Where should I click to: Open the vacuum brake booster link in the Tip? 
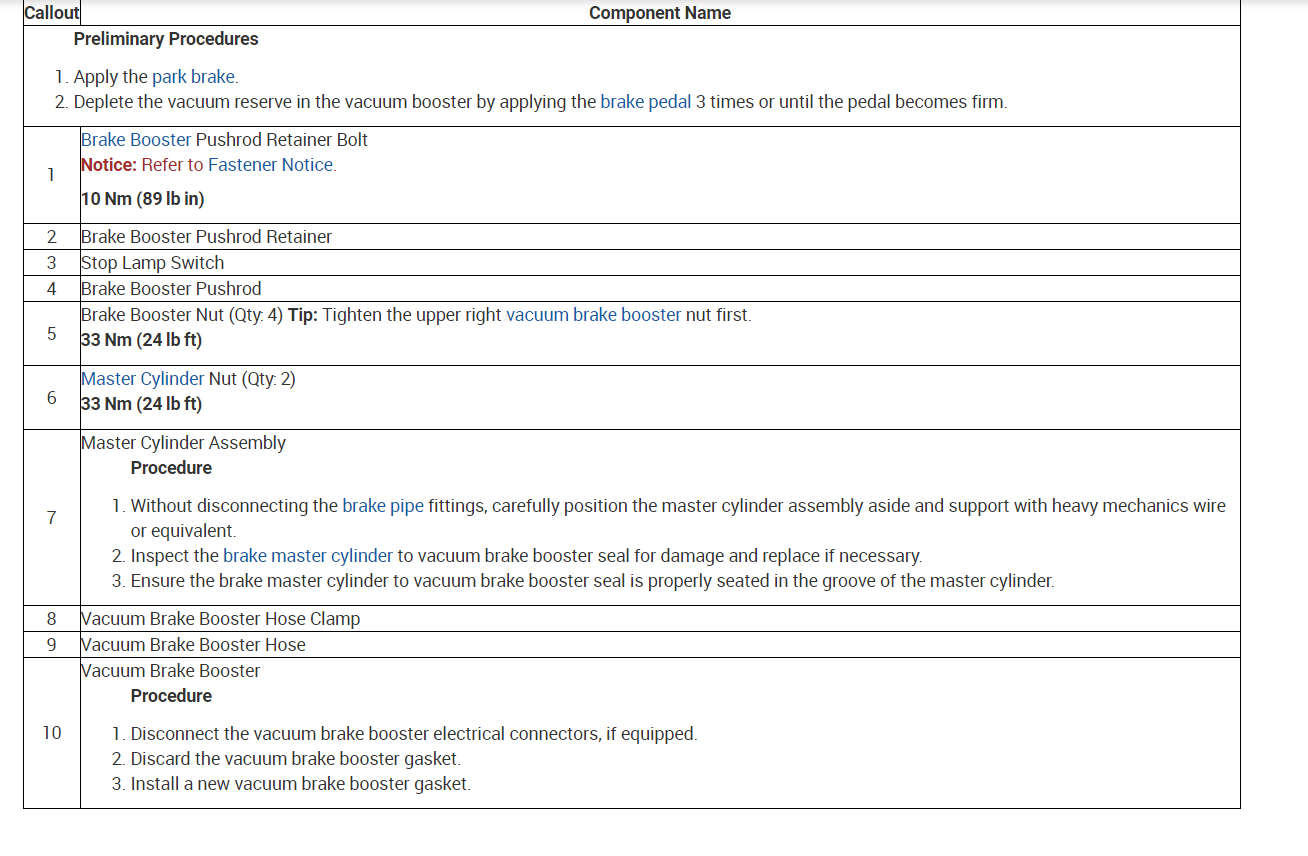pos(593,315)
